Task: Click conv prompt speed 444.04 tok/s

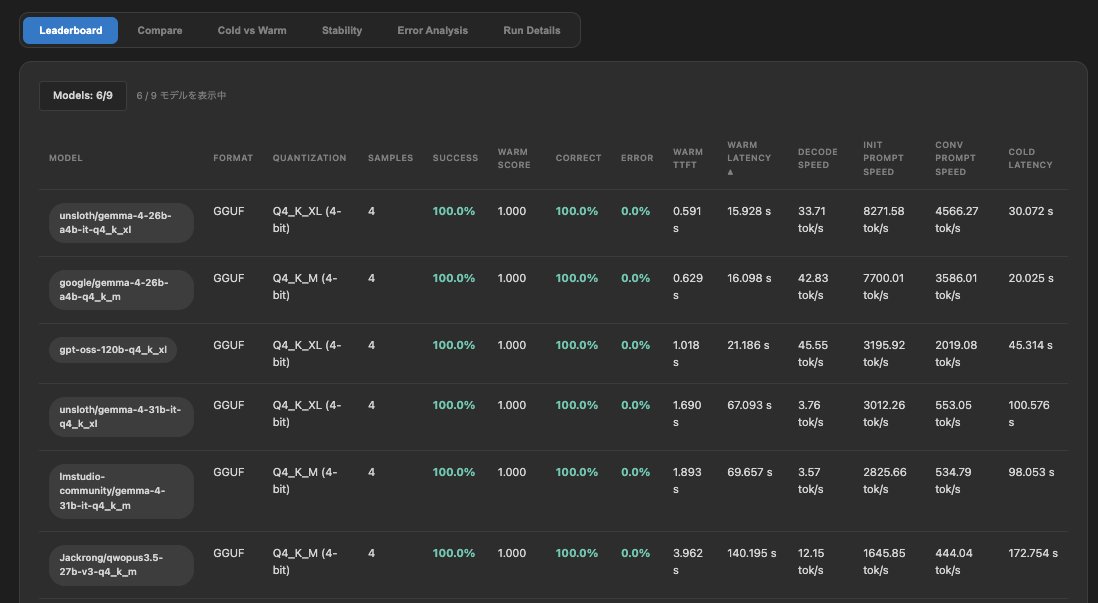Action: click(x=954, y=561)
